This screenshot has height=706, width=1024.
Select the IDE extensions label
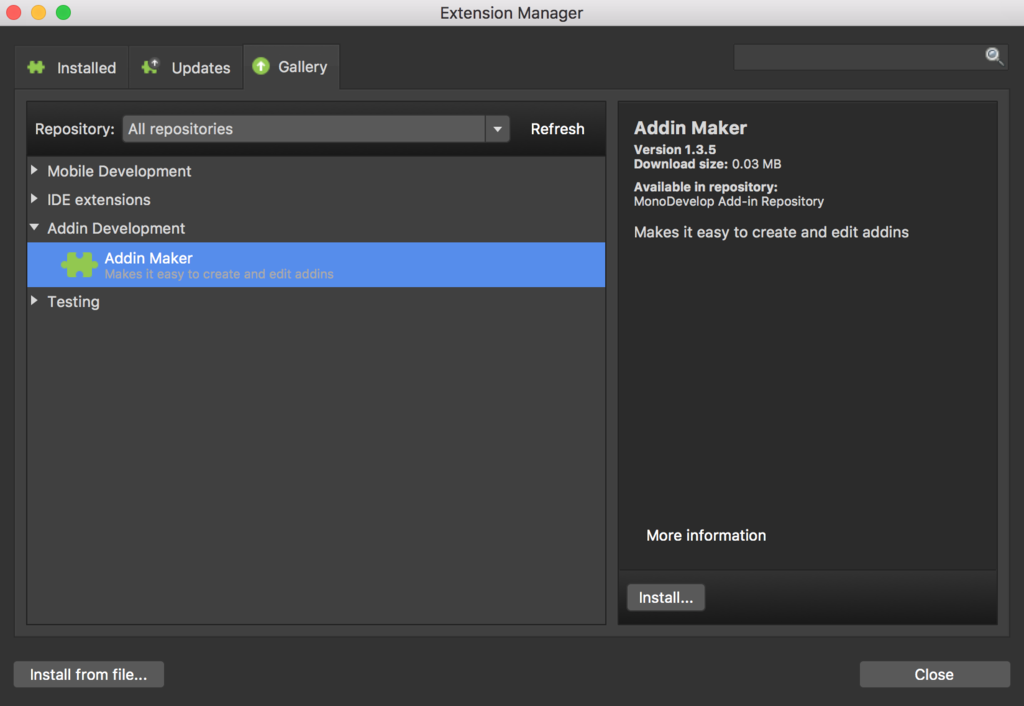click(x=99, y=200)
